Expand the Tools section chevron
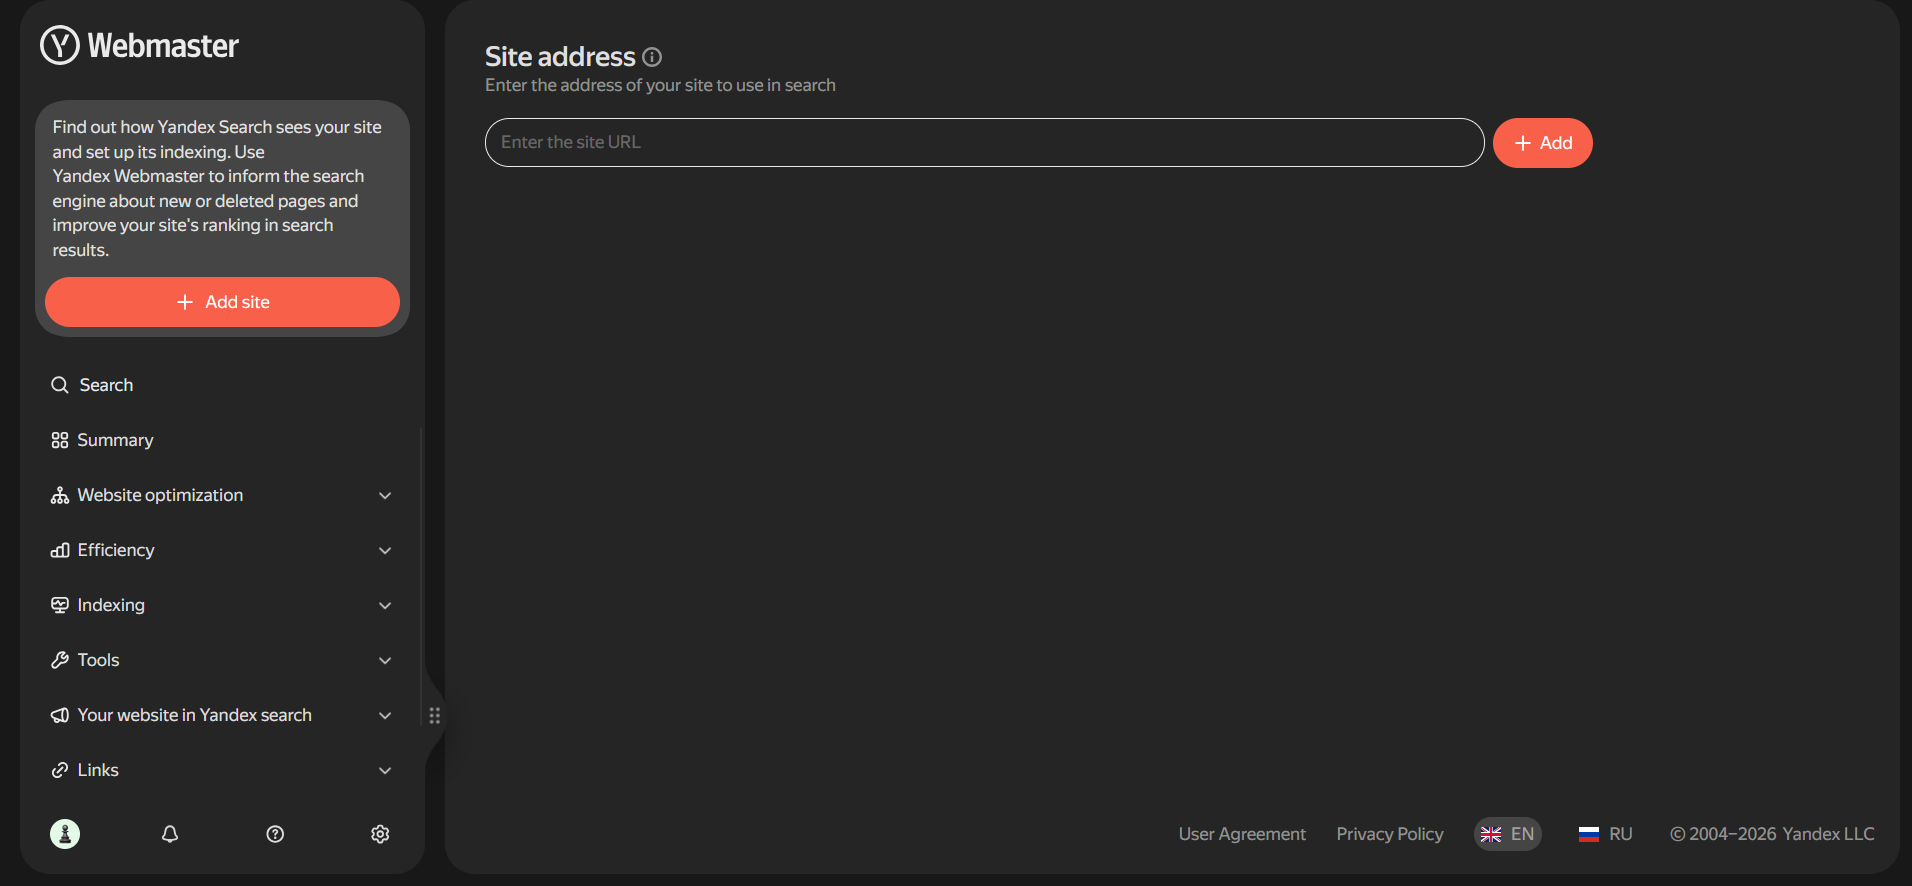This screenshot has width=1912, height=886. tap(385, 660)
